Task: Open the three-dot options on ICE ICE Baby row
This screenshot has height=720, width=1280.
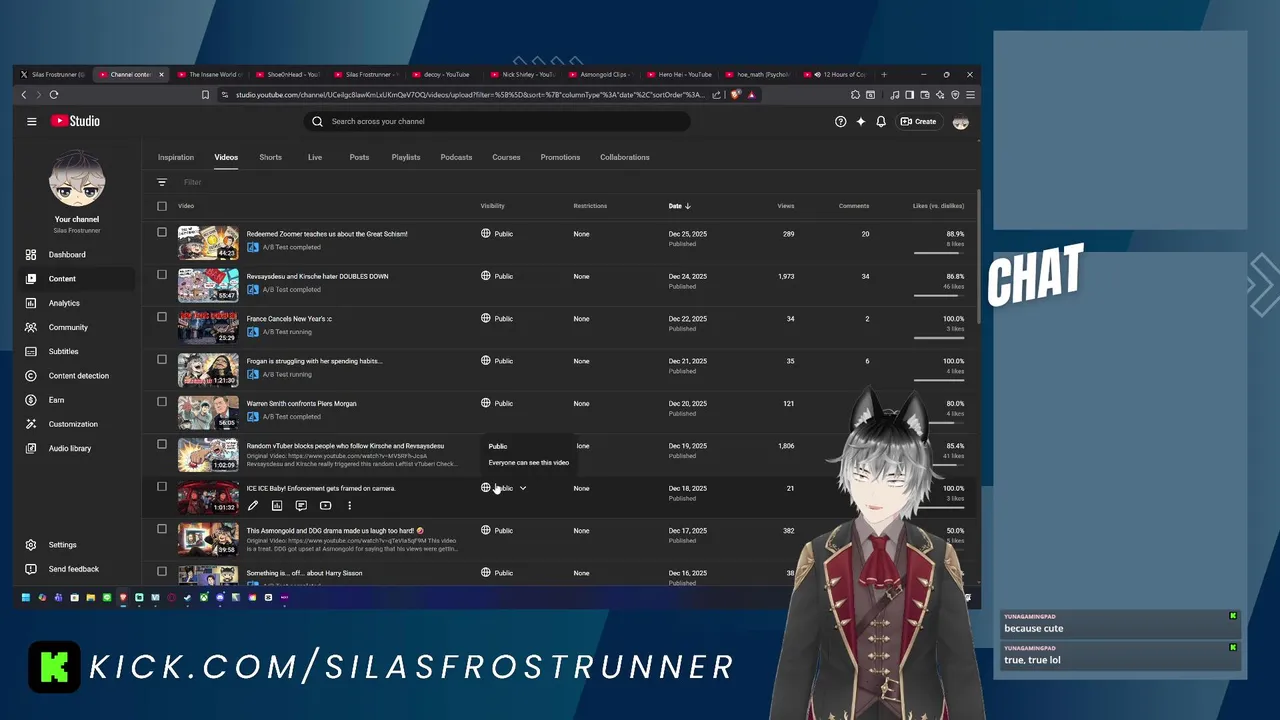Action: [x=349, y=506]
